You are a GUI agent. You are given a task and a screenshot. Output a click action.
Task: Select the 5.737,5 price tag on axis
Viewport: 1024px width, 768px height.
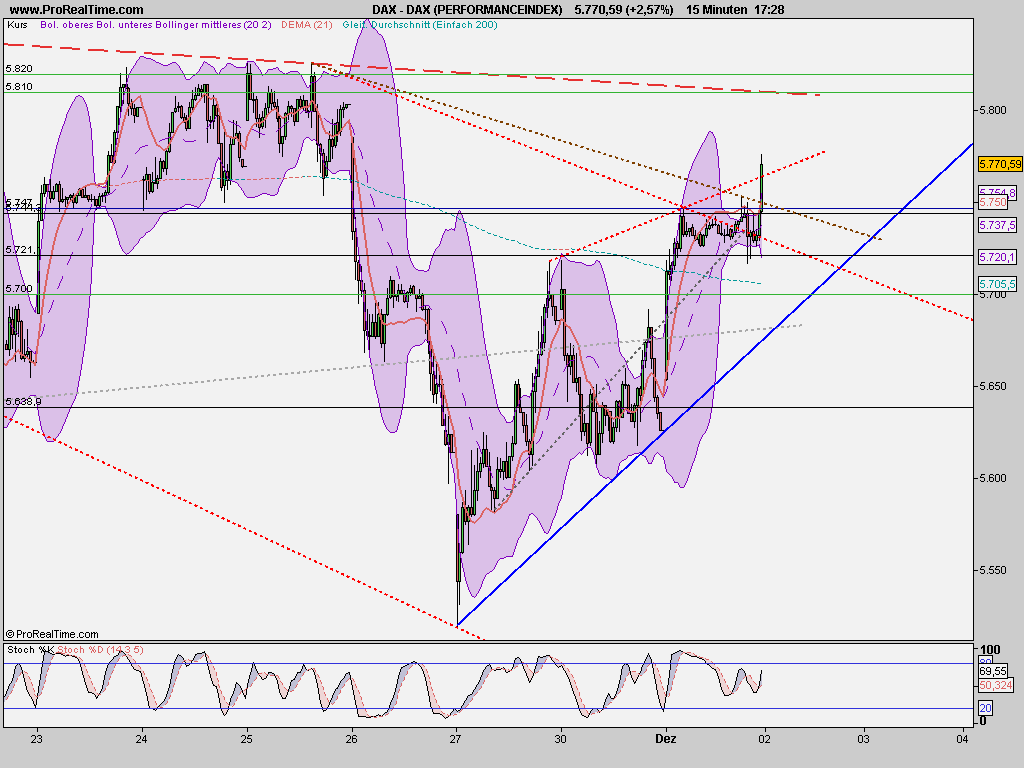tap(998, 224)
